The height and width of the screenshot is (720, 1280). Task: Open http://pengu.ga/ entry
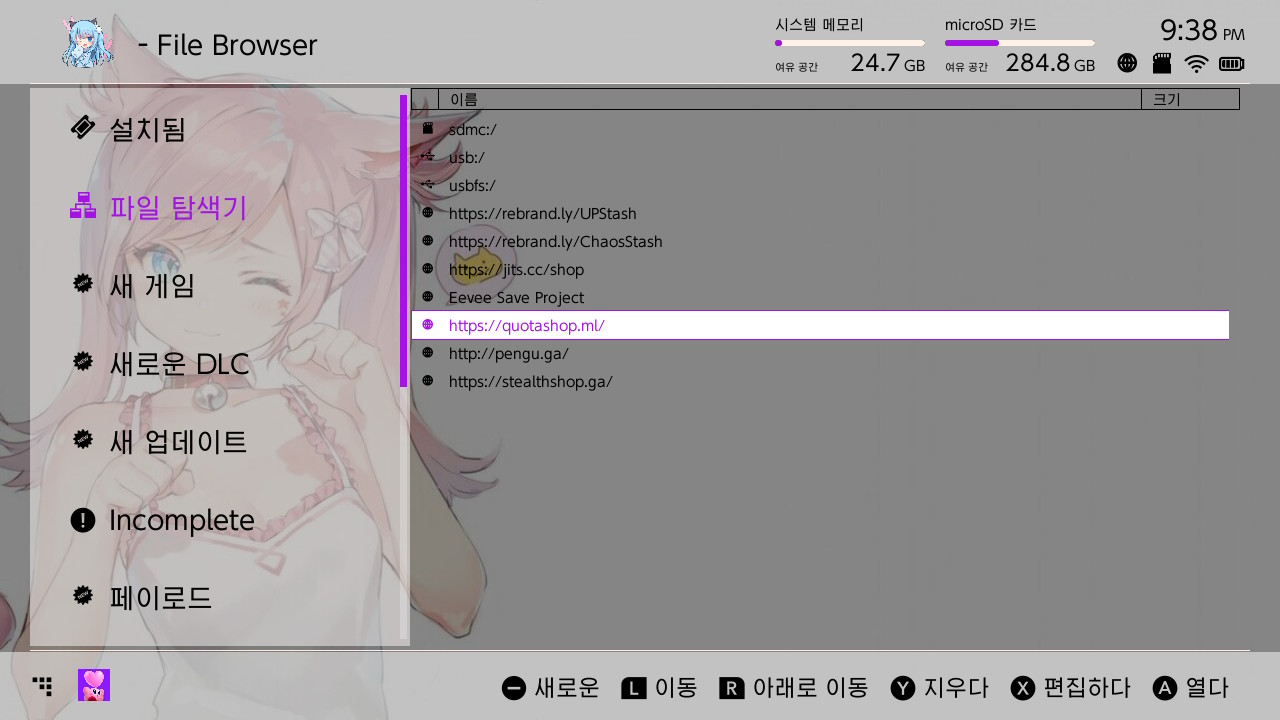pos(820,353)
